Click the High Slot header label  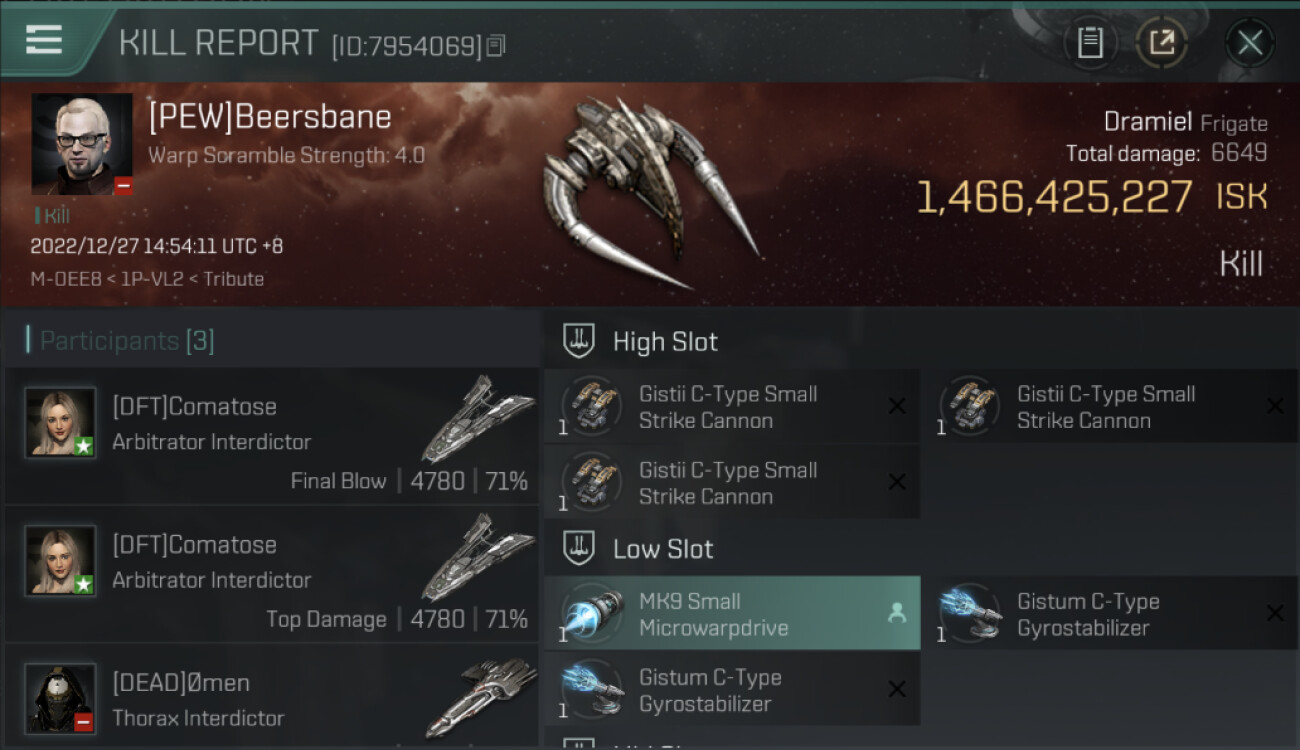tap(665, 342)
